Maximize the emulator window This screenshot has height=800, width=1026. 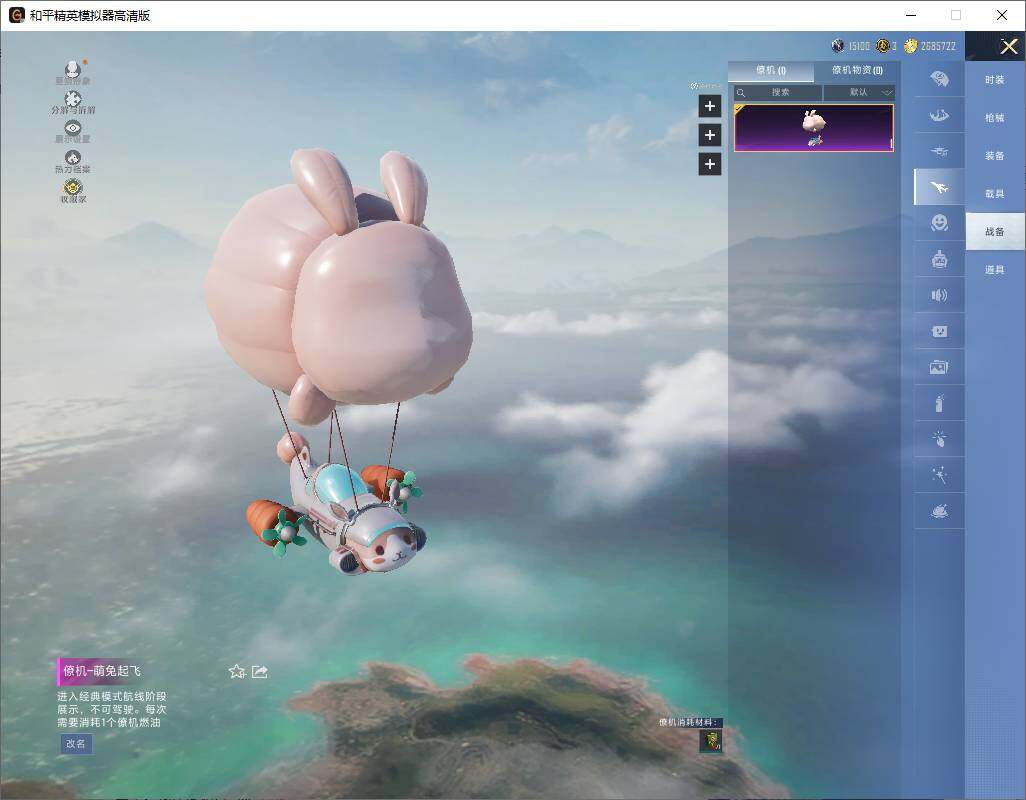pos(956,15)
